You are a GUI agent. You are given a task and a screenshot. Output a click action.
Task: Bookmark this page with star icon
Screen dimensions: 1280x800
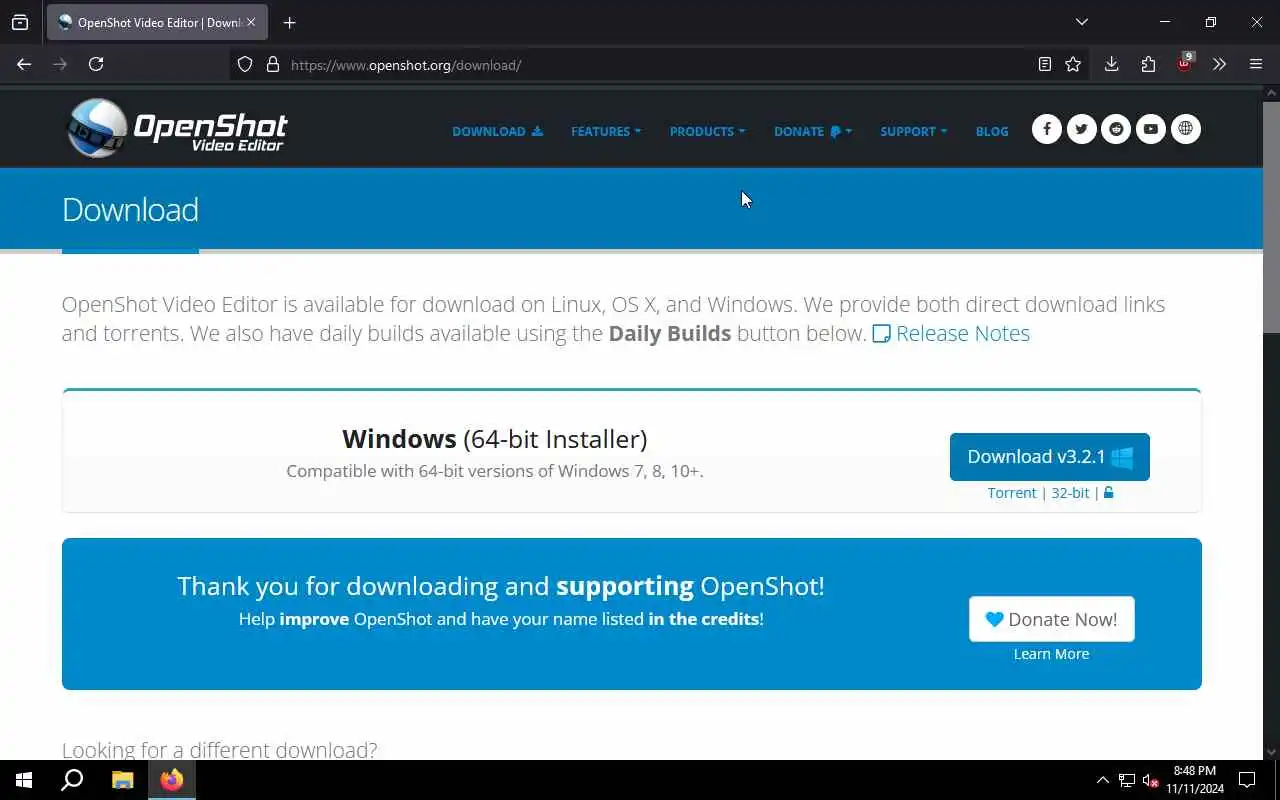coord(1073,64)
